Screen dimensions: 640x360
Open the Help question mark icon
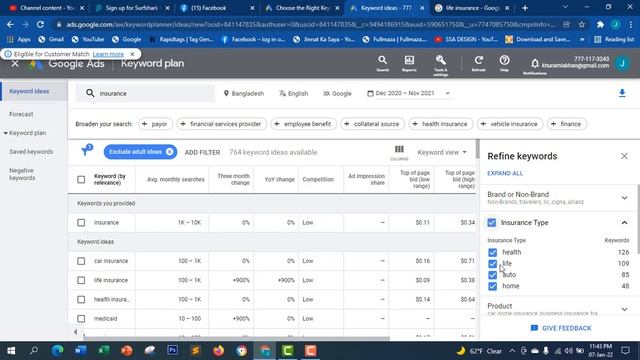504,60
